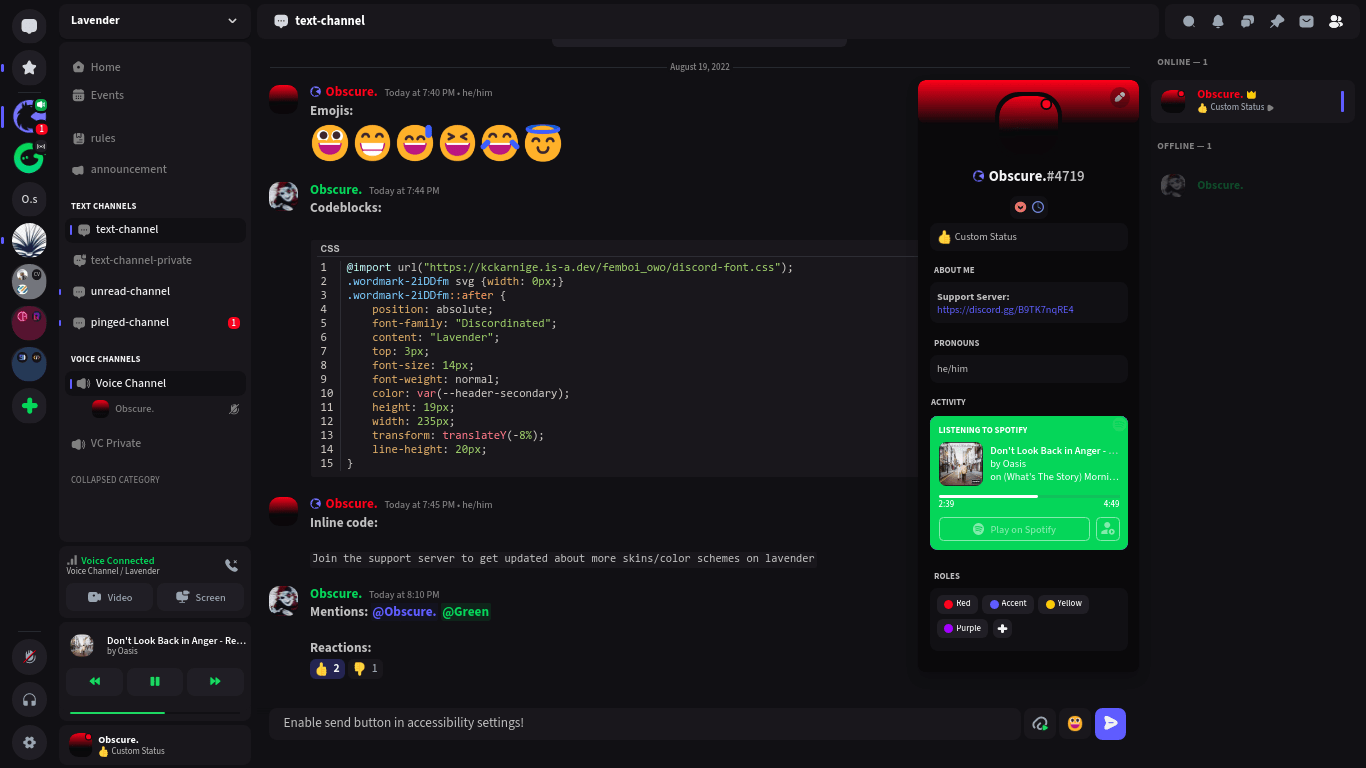Viewport: 1366px width, 768px height.
Task: Open the support server invite link
Action: 1004,309
